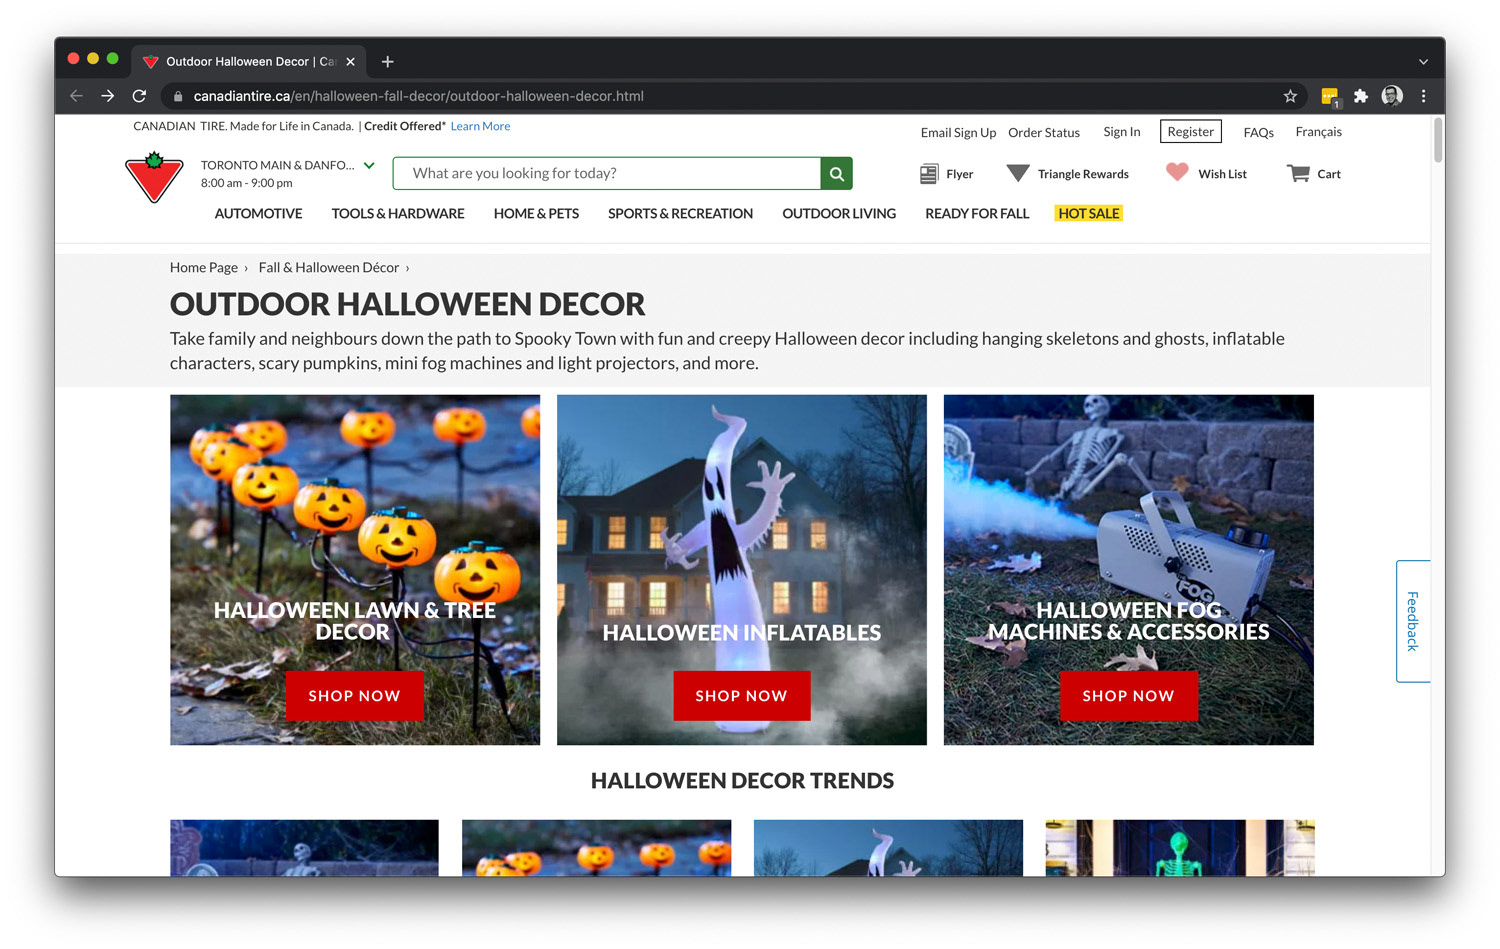This screenshot has width=1500, height=949.
Task: Open the Extensions puzzle icon
Action: (1361, 96)
